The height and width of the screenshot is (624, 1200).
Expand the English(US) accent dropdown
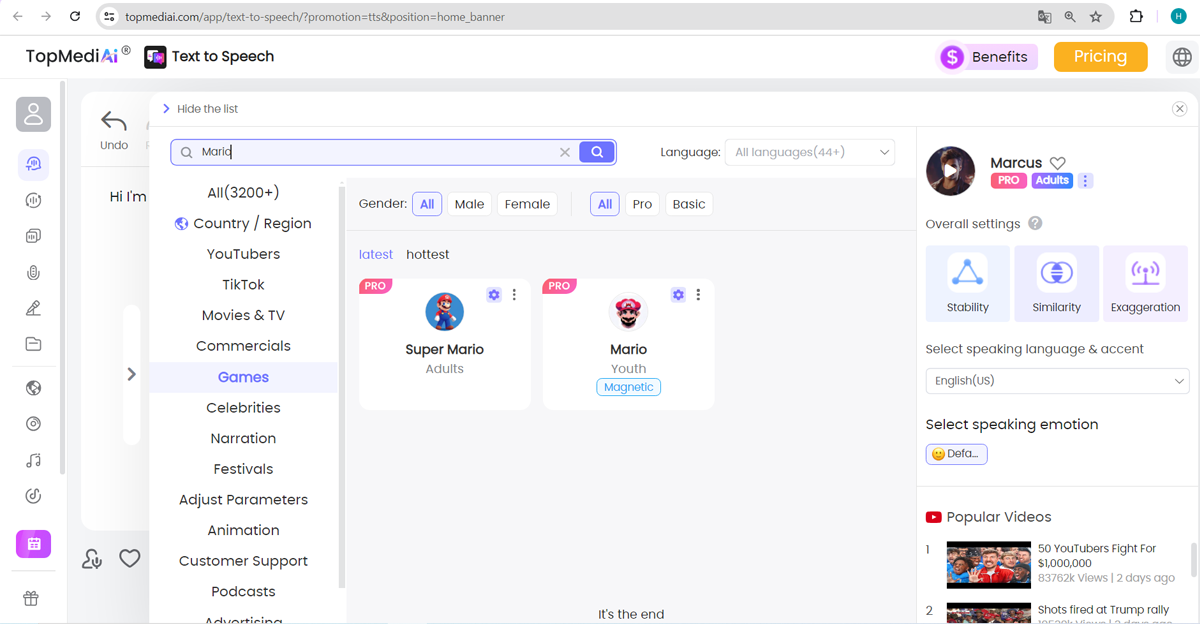(1057, 381)
